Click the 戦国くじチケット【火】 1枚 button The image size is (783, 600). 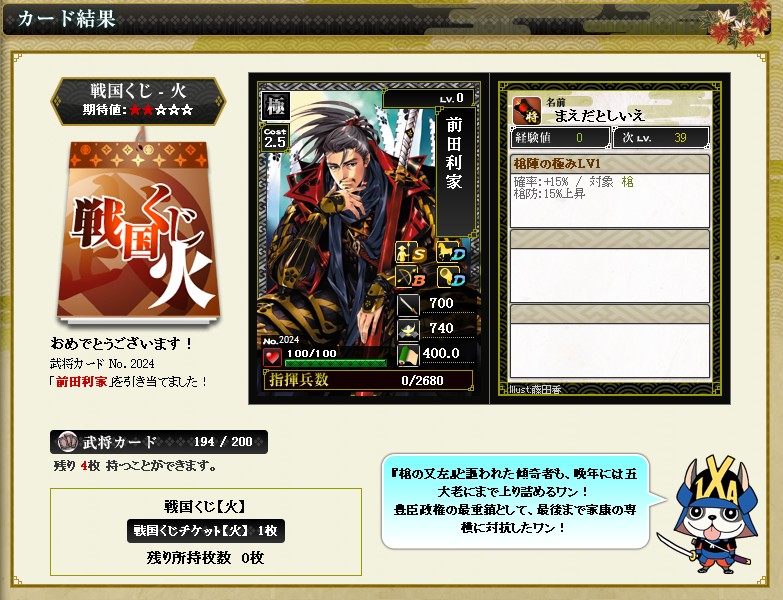206,531
